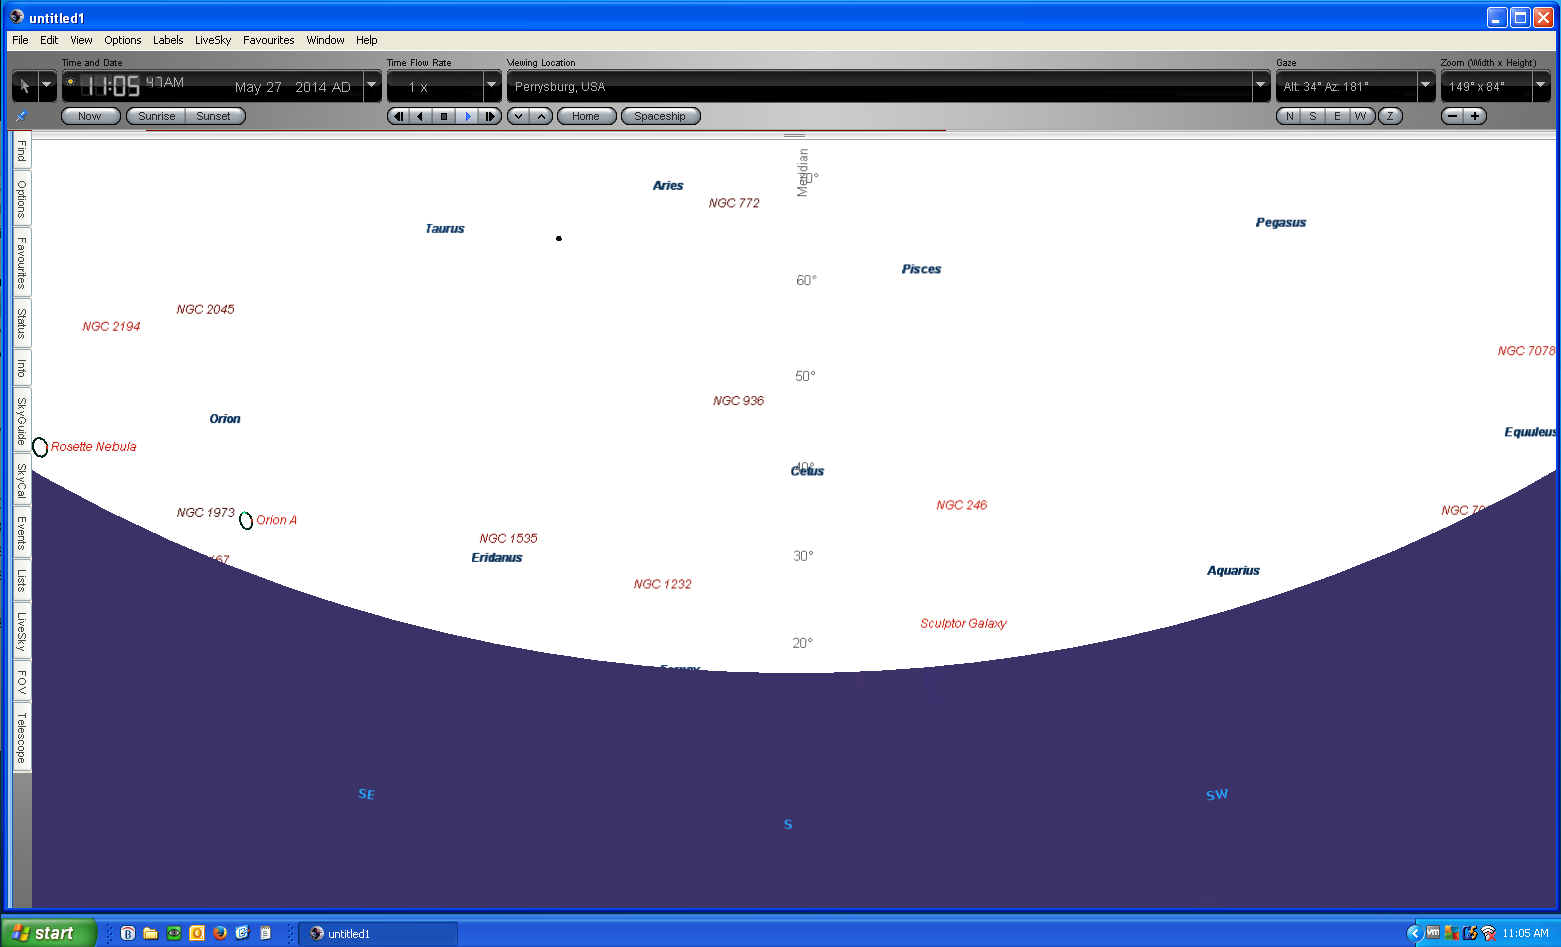Click the zoom out minus button
1561x947 pixels.
1453,116
